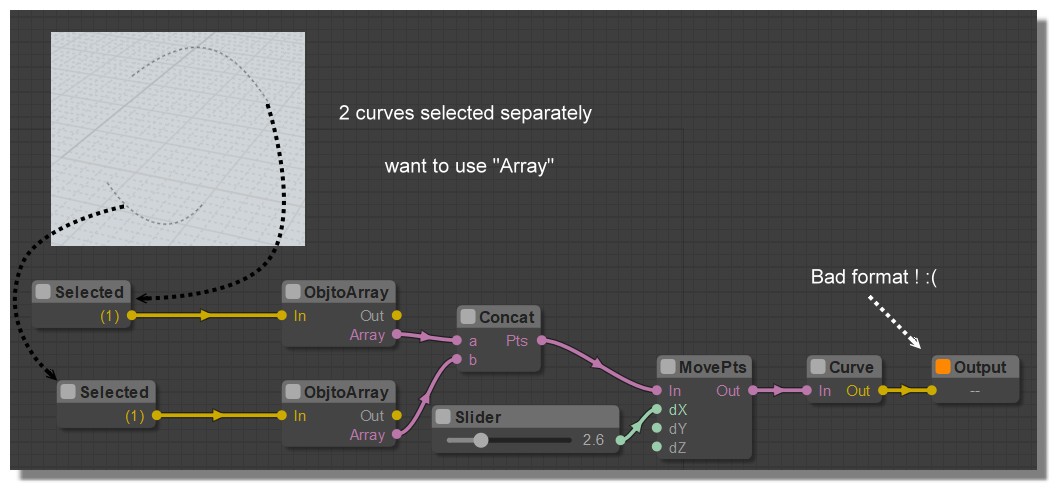Click Array port of ObjtoArray connected to Concat a
The height and width of the screenshot is (495, 1062).
coord(397,335)
